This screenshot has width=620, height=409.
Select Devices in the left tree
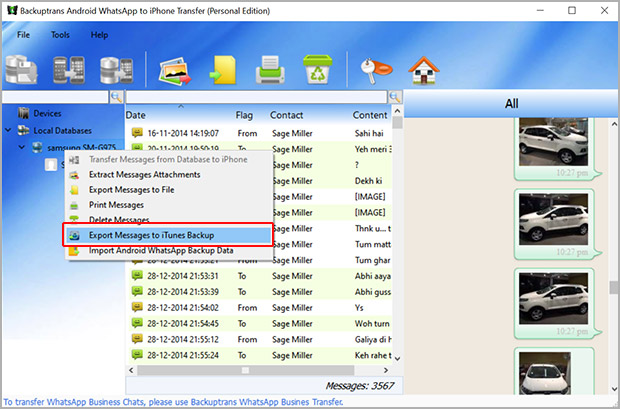click(x=47, y=113)
